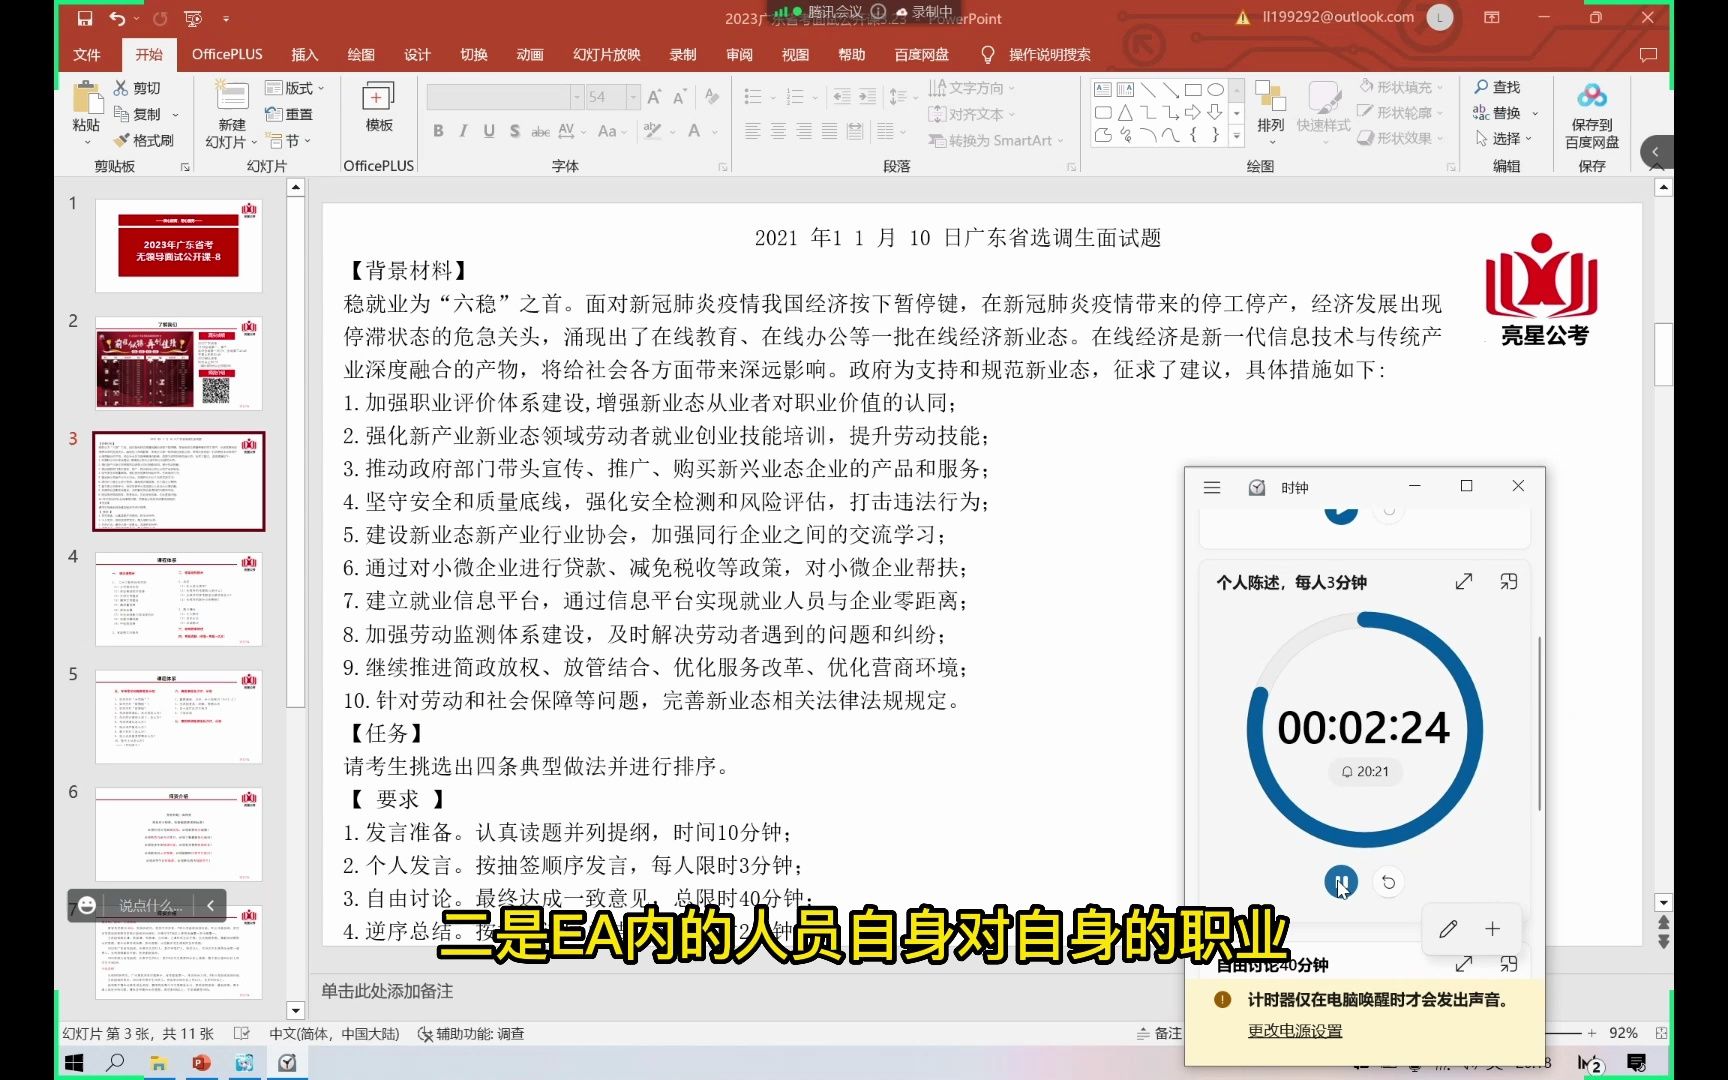The height and width of the screenshot is (1080, 1728).
Task: Select Format Painter (格式刷)
Action: pos(144,140)
